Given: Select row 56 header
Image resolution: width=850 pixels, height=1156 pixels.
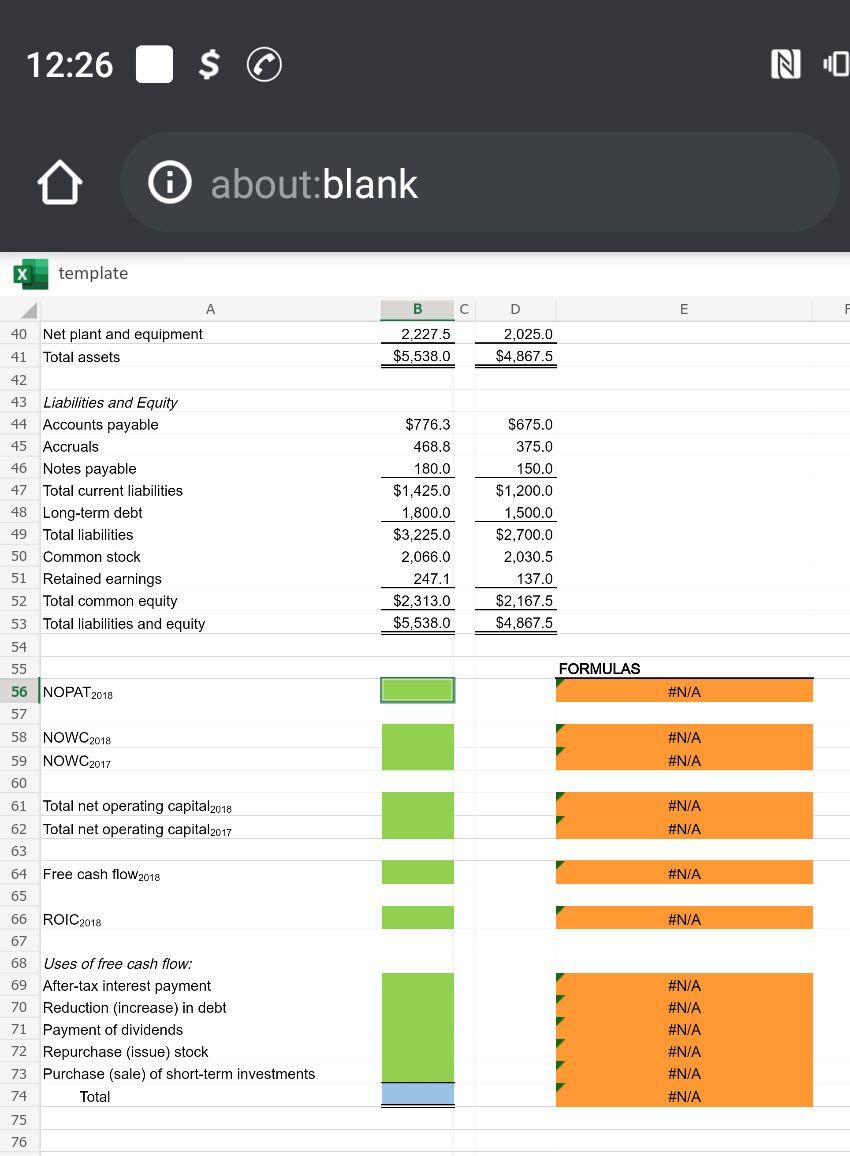Looking at the screenshot, I should (x=18, y=691).
